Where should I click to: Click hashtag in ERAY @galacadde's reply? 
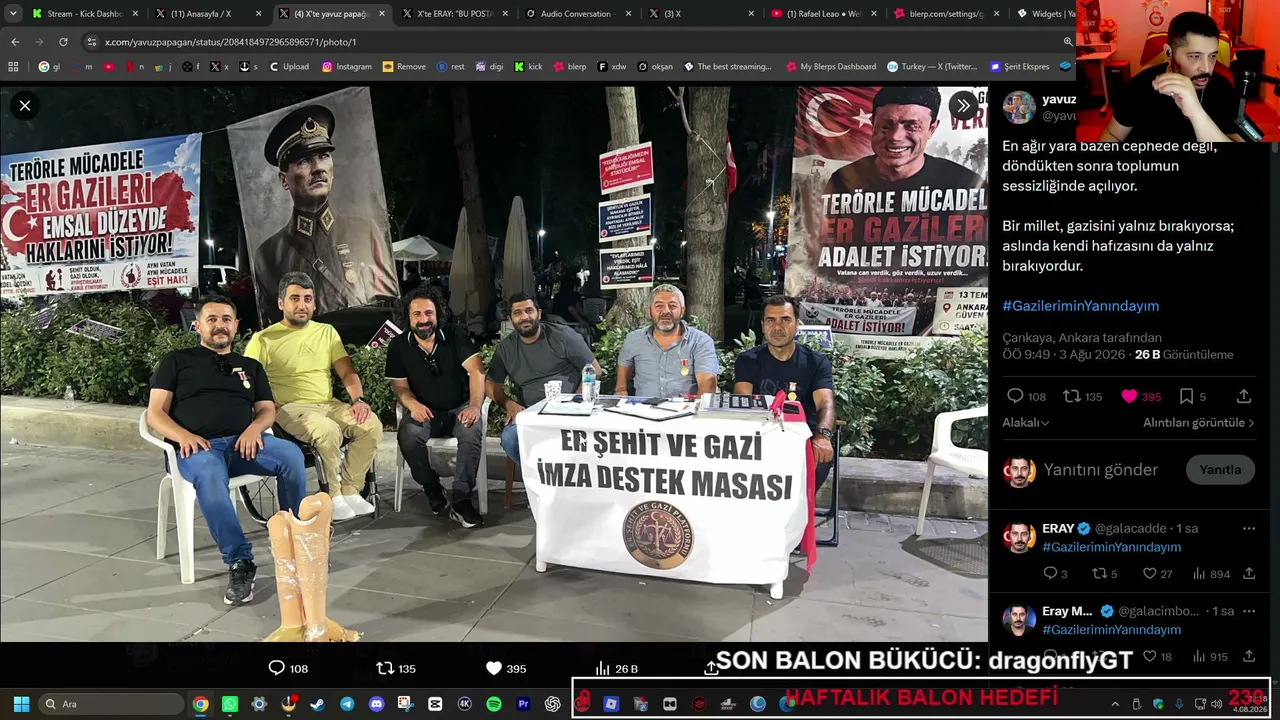(x=1112, y=547)
